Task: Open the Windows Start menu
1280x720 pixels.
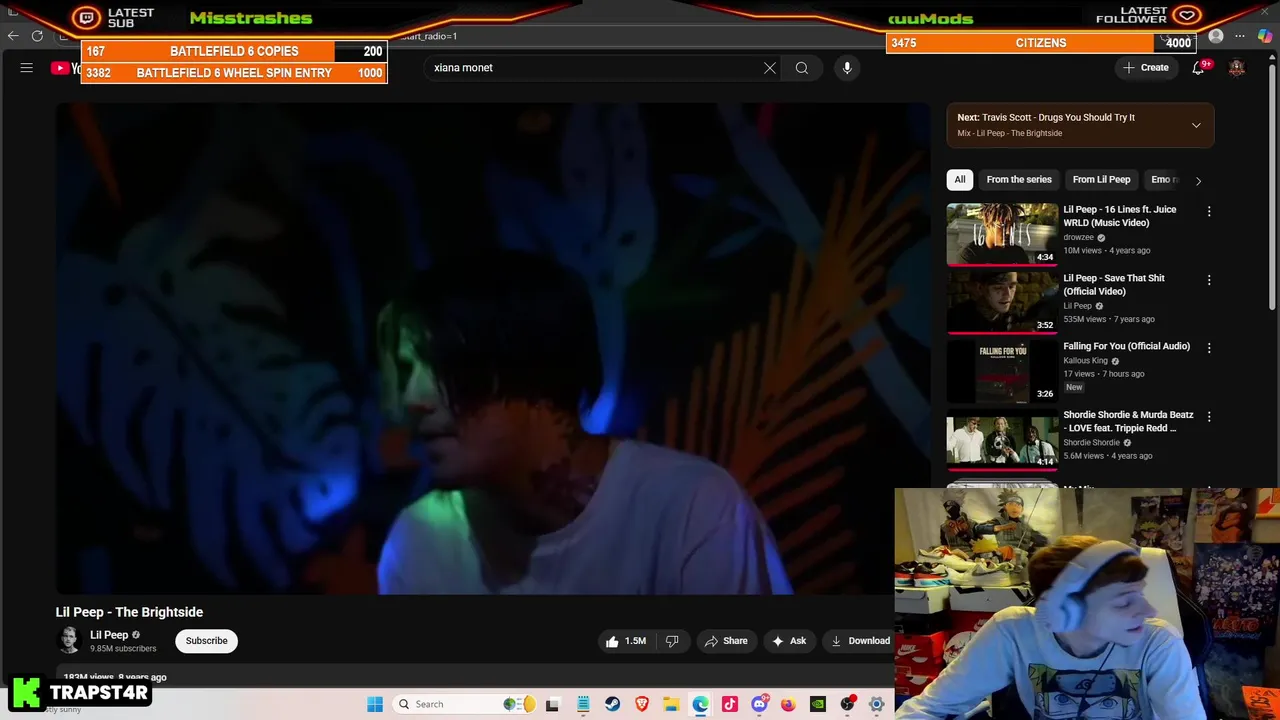Action: 375,704
